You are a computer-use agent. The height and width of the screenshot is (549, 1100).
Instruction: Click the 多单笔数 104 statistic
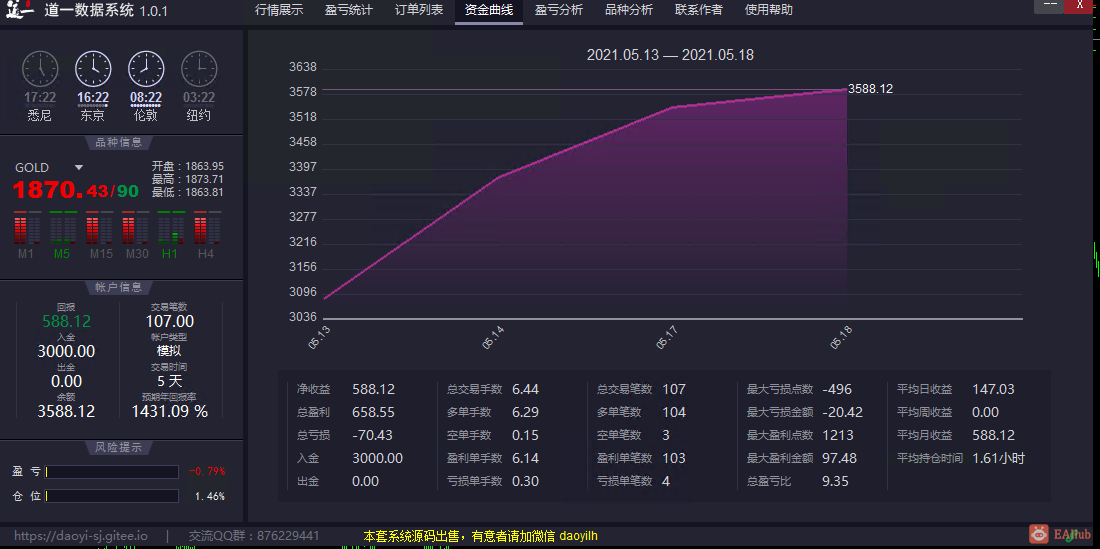pyautogui.click(x=641, y=412)
